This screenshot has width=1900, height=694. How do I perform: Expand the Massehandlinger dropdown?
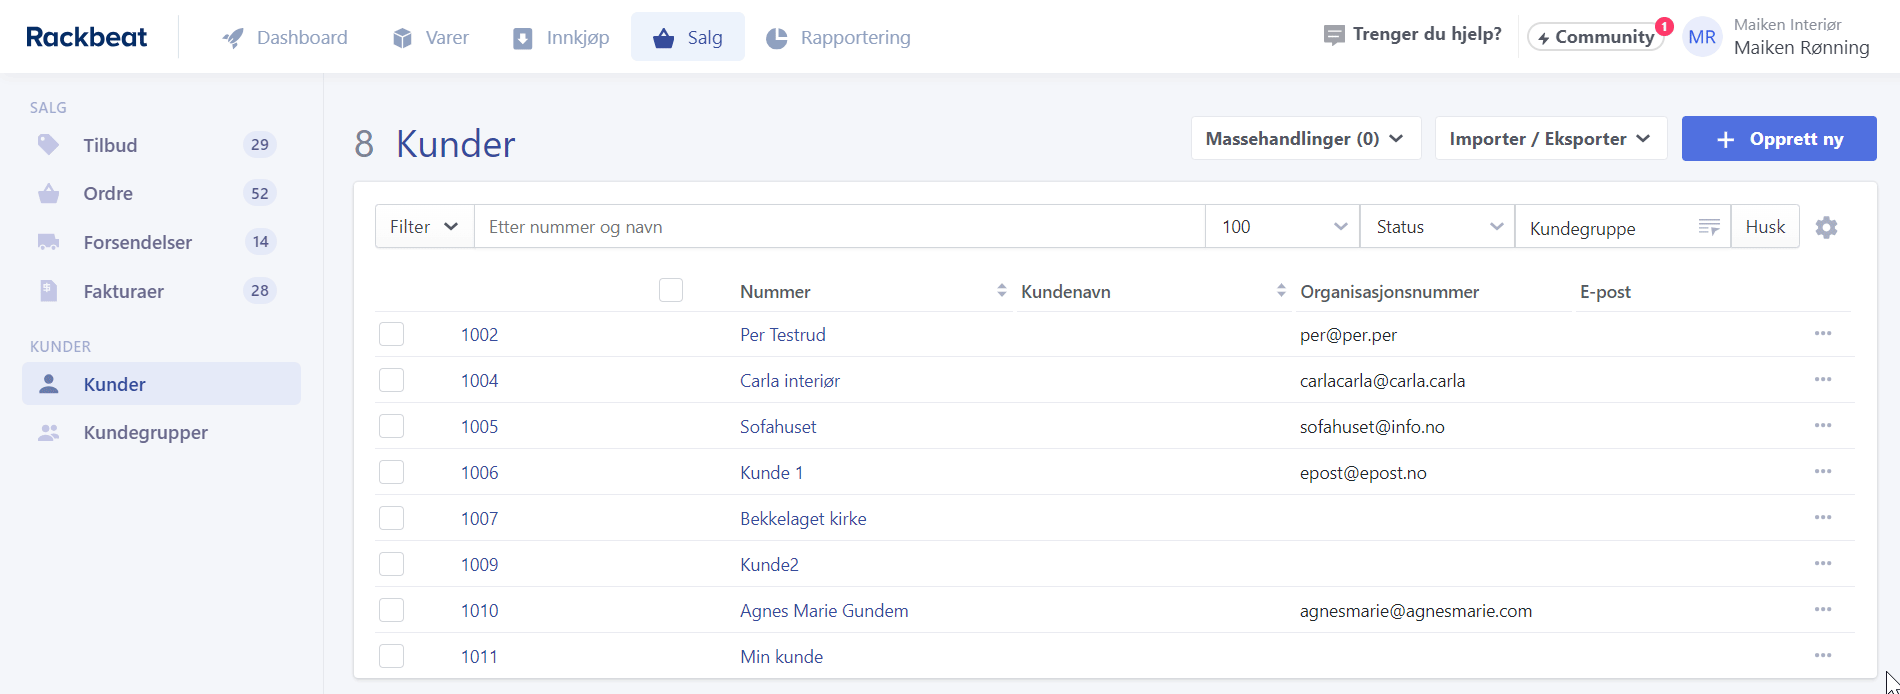tap(1305, 139)
